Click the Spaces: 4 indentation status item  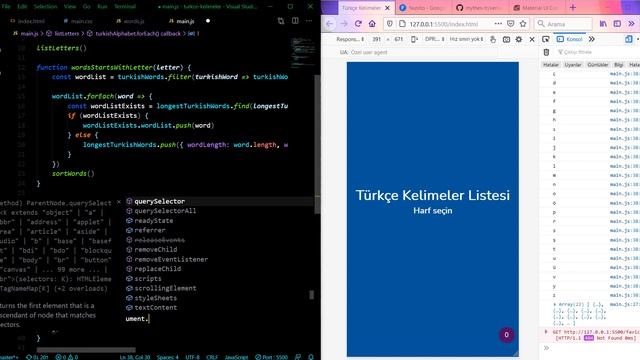[167, 357]
